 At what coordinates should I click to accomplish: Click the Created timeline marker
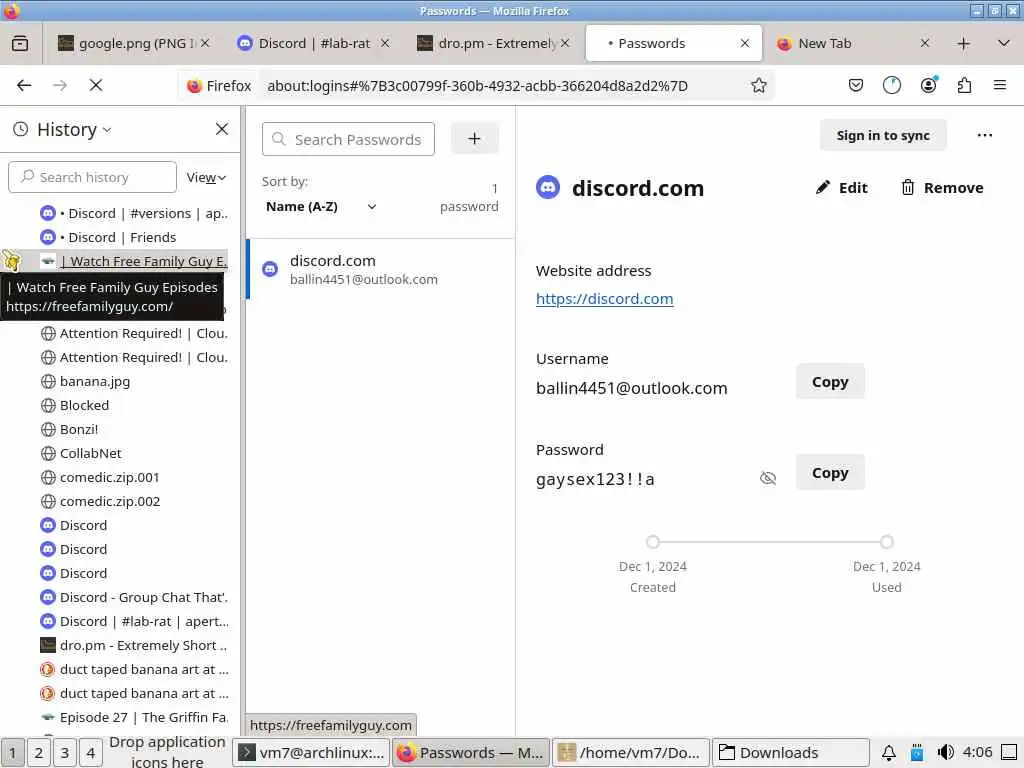pyautogui.click(x=652, y=542)
